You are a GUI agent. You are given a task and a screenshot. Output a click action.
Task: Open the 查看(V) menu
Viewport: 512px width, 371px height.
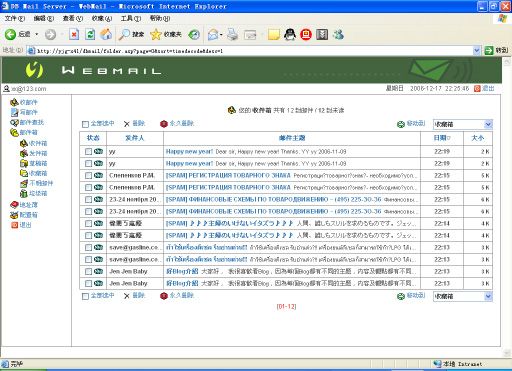pyautogui.click(x=73, y=18)
